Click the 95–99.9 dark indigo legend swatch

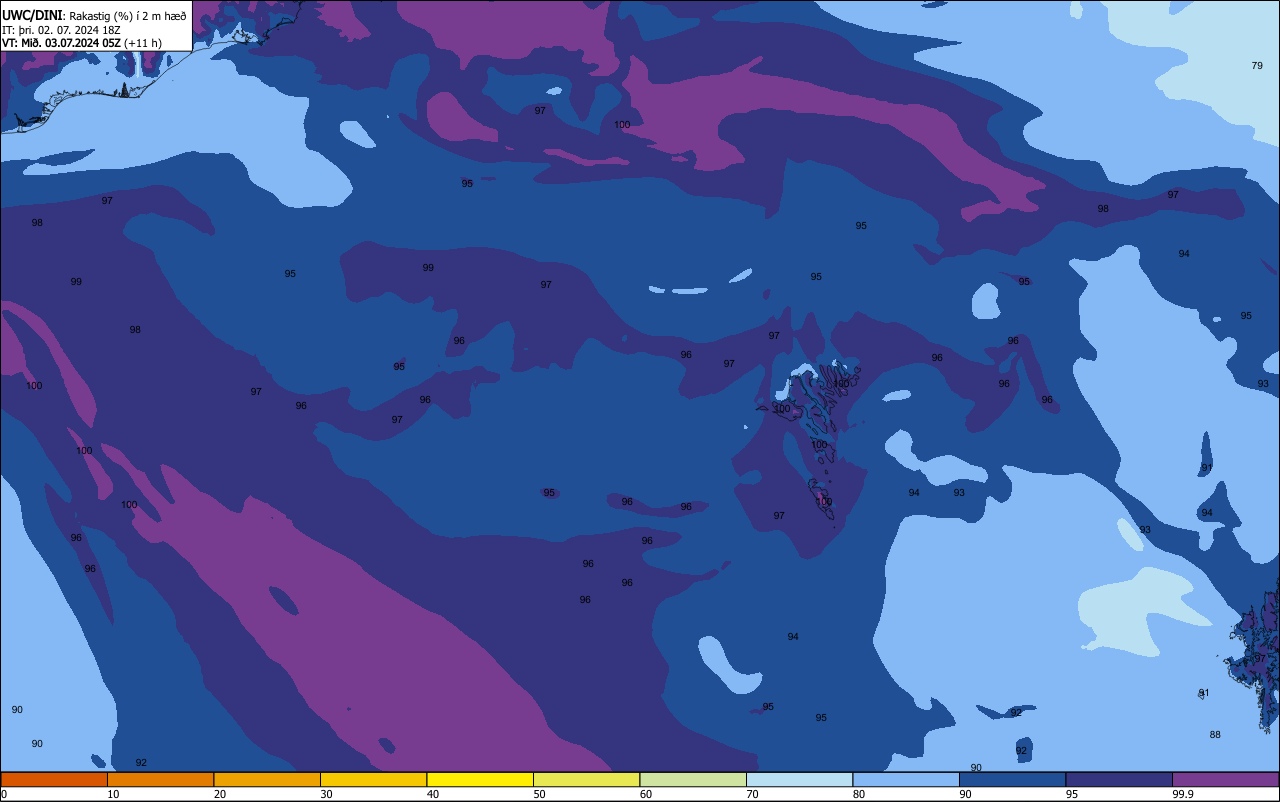tap(1119, 779)
